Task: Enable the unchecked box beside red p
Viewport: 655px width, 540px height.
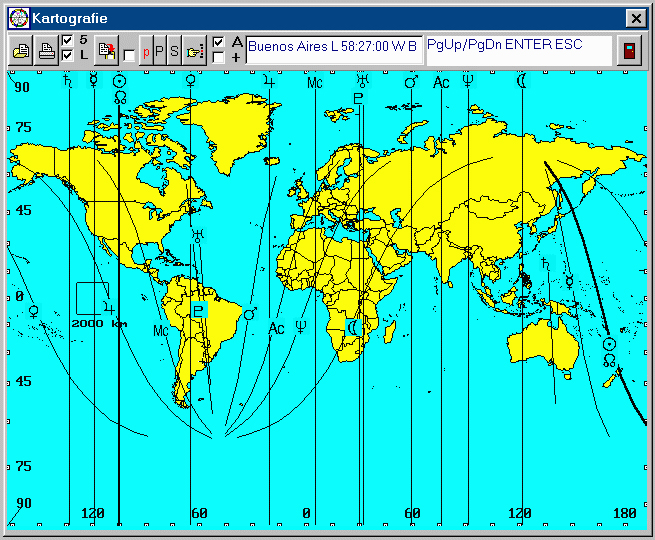Action: tap(129, 56)
